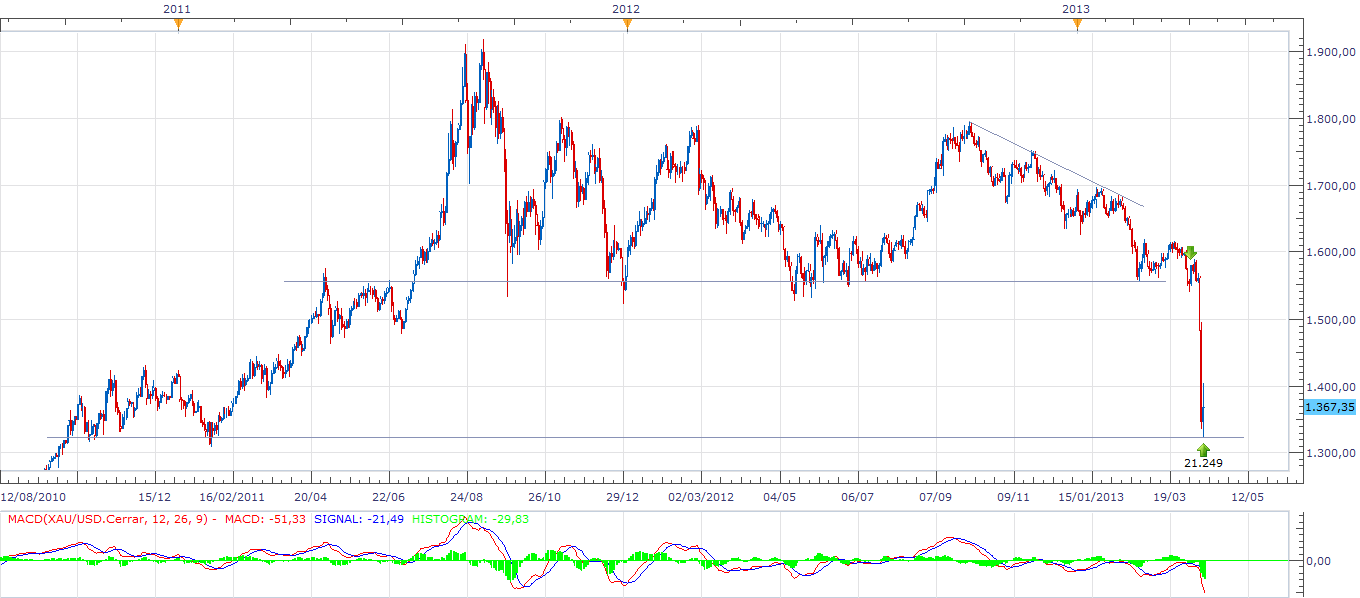Click the 12/05 date label on time axis
The width and height of the screenshot is (1360, 598).
click(x=1247, y=496)
